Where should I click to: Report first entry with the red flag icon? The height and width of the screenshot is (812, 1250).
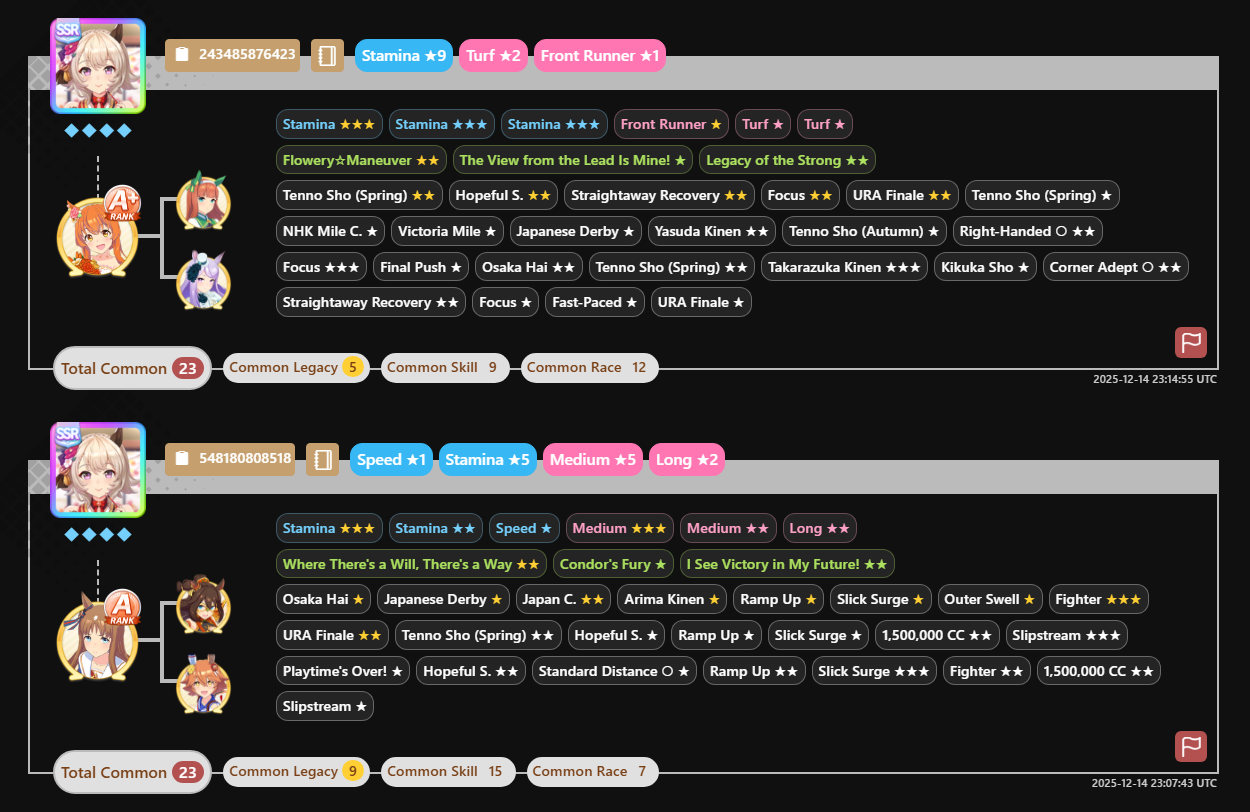click(x=1191, y=342)
